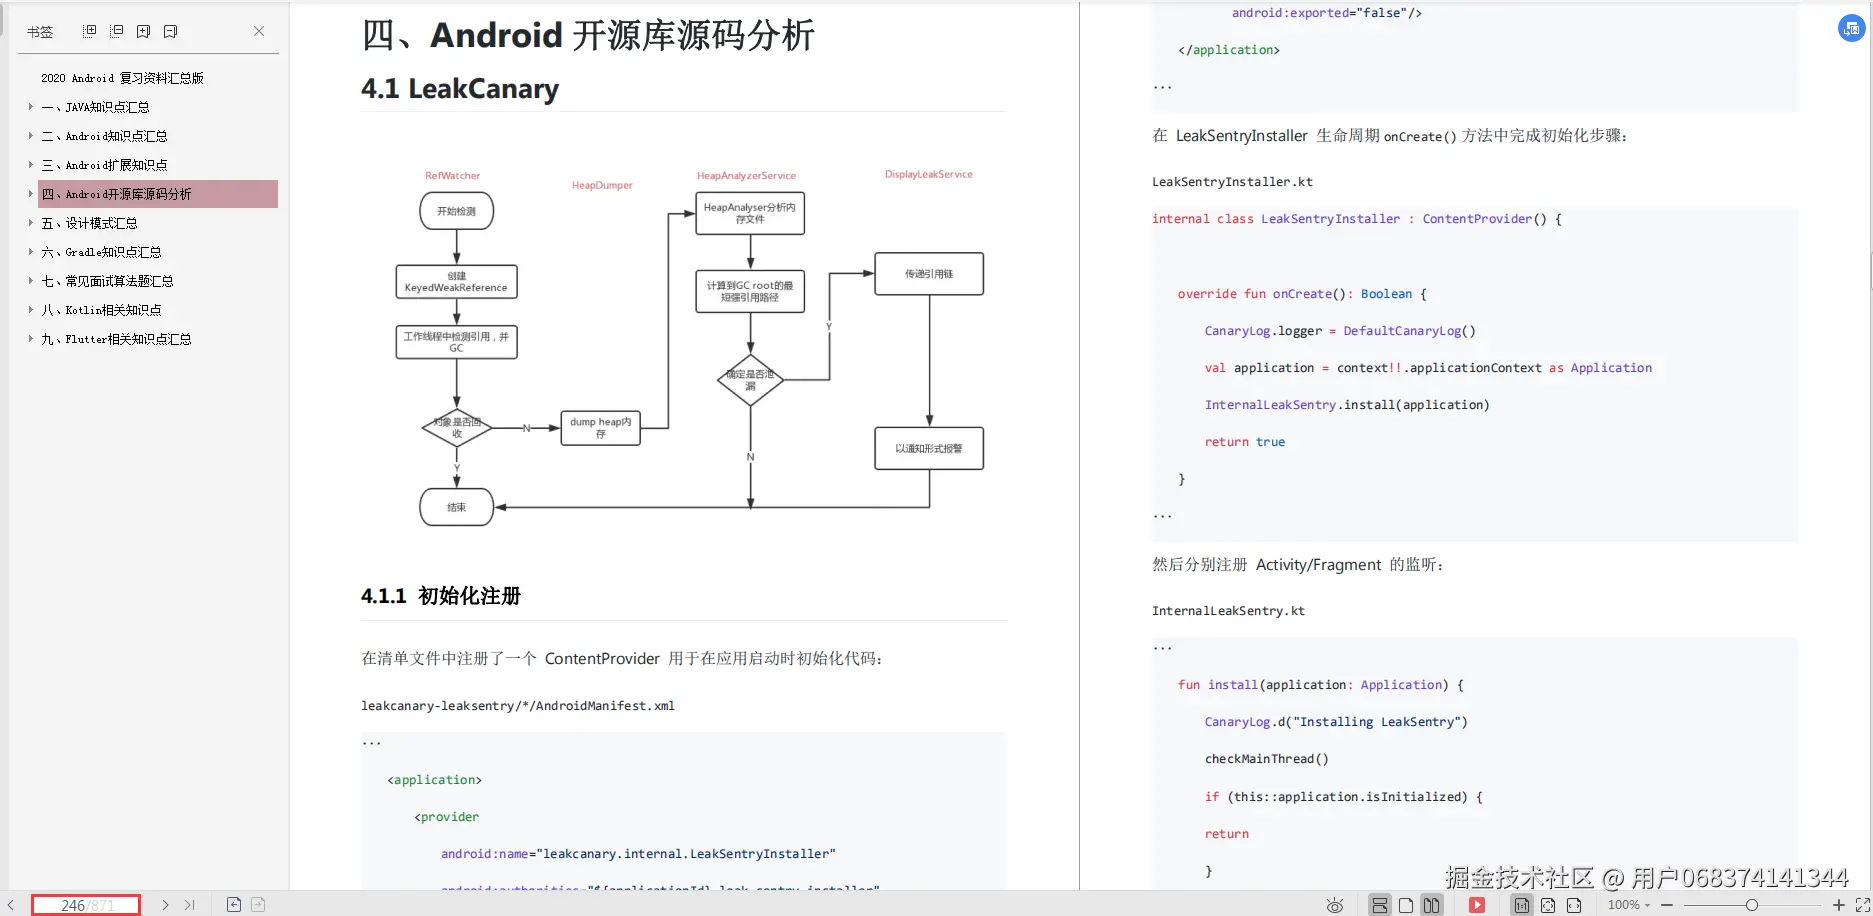Click the LeakSentryInstaller.kt filename text
Image resolution: width=1873 pixels, height=916 pixels.
(x=1232, y=182)
